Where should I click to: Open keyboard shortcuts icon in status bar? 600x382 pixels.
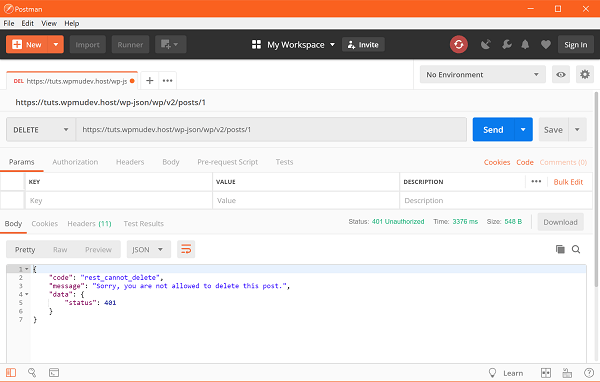[567, 373]
